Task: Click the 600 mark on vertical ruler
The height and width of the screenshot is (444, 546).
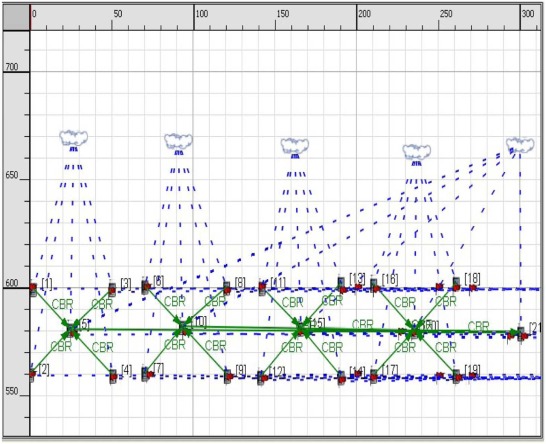Action: (12, 283)
